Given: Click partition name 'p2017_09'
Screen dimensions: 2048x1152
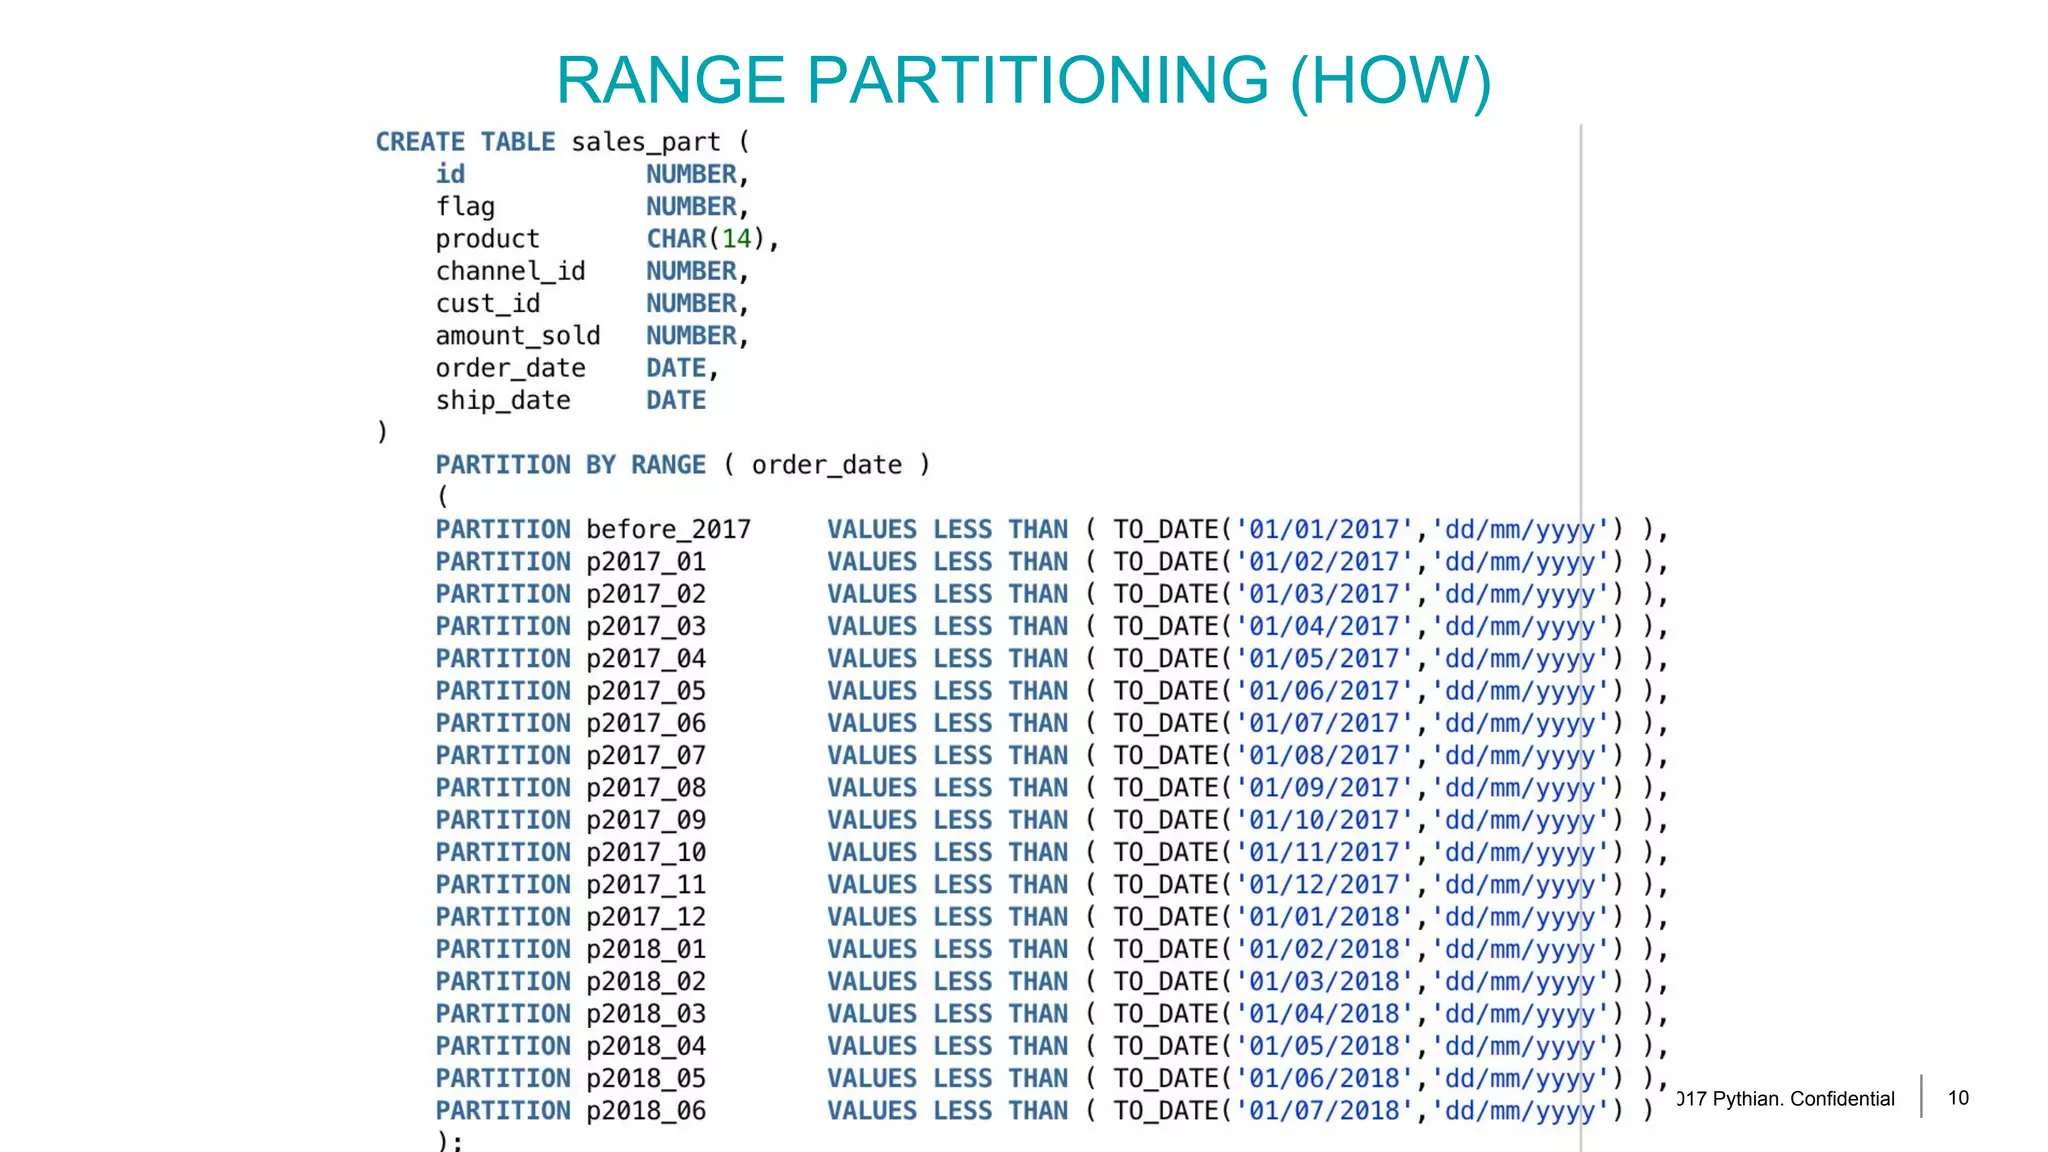Looking at the screenshot, I should [646, 820].
